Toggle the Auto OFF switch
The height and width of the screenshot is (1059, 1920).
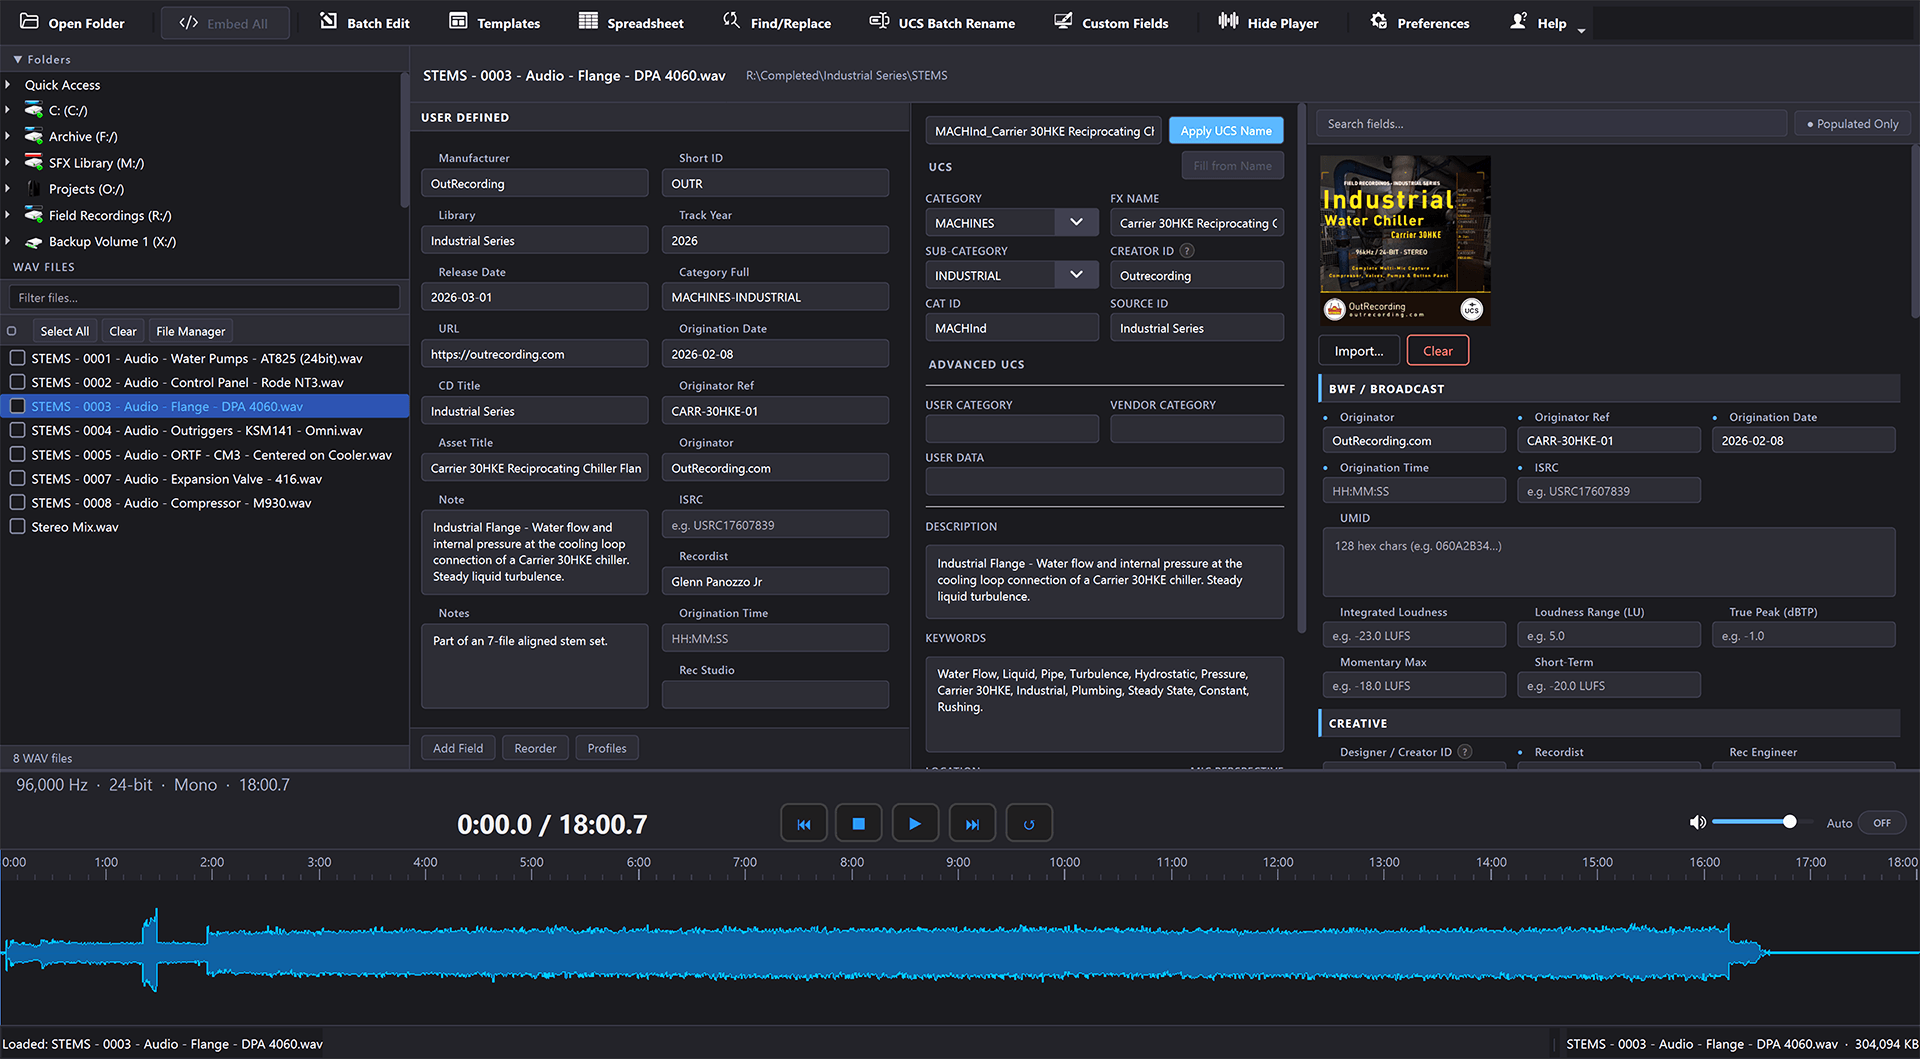point(1882,823)
